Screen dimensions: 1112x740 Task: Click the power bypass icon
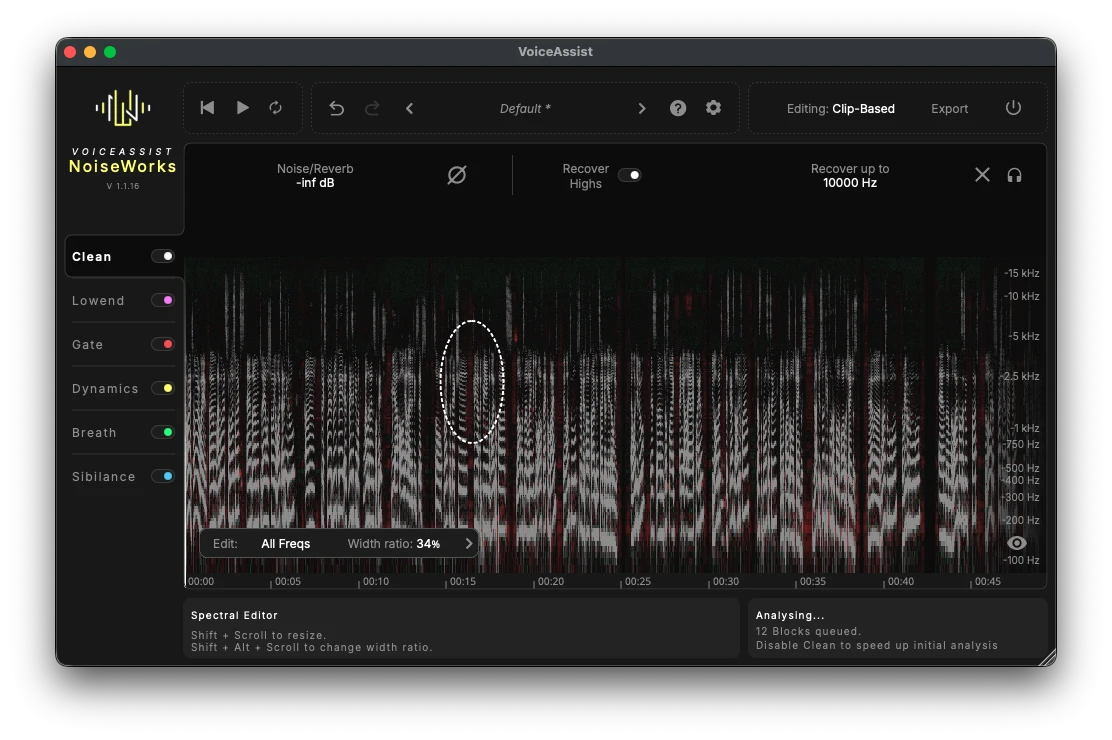click(1013, 108)
